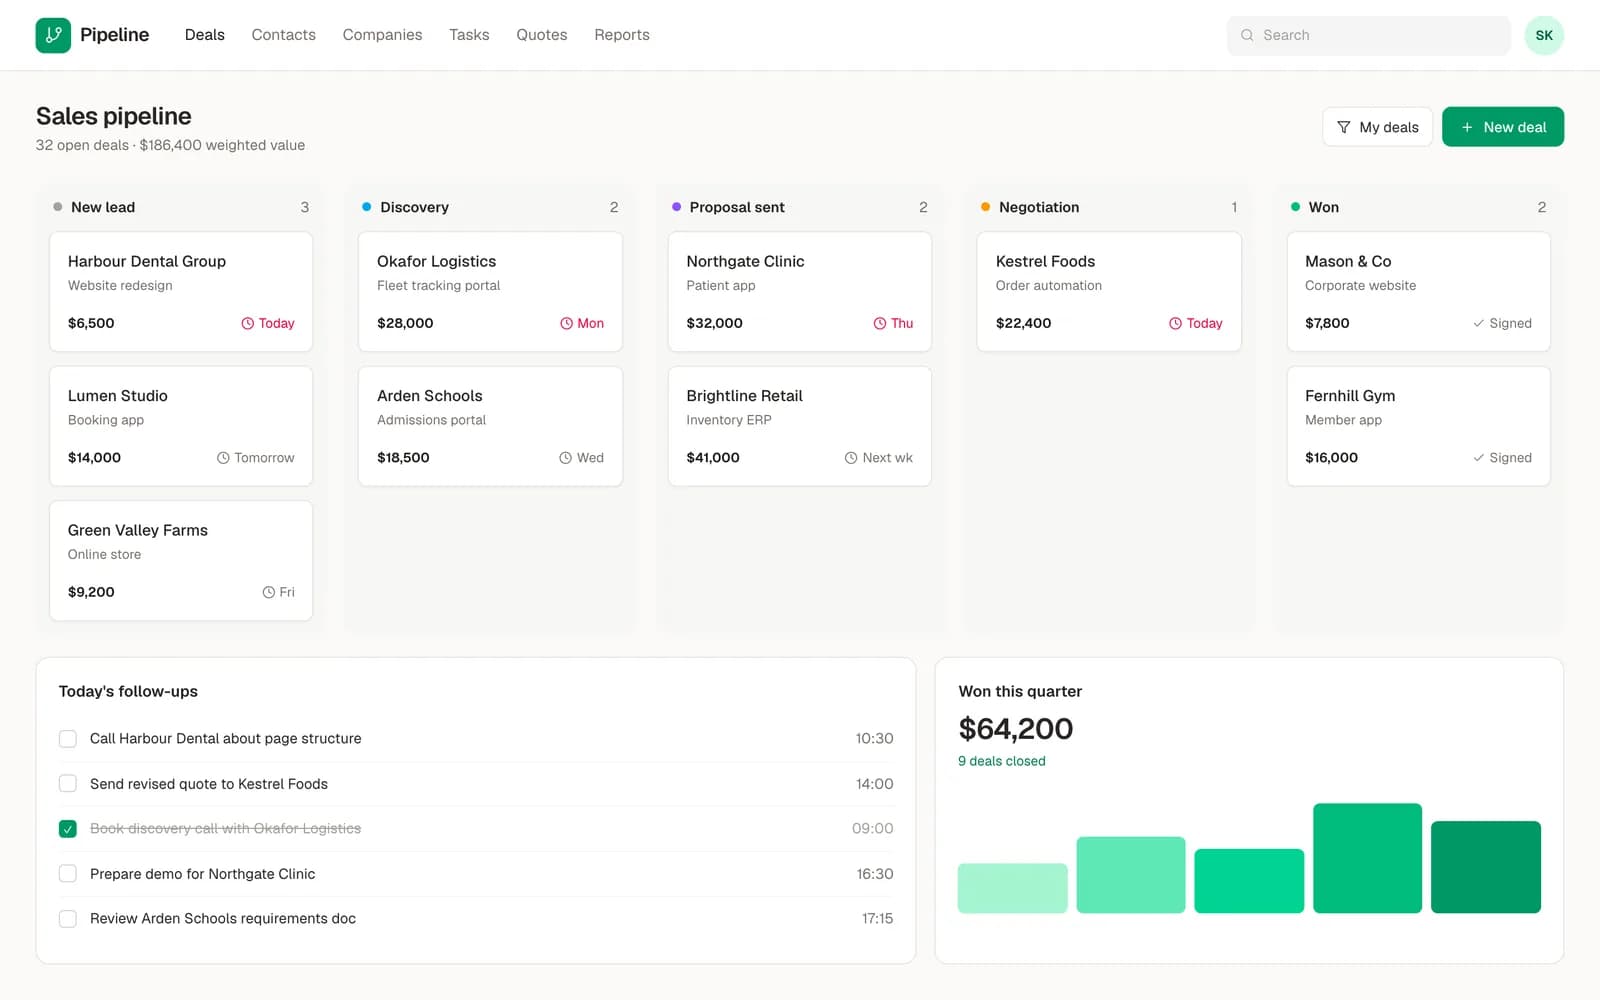Open the Deals tab

click(205, 35)
